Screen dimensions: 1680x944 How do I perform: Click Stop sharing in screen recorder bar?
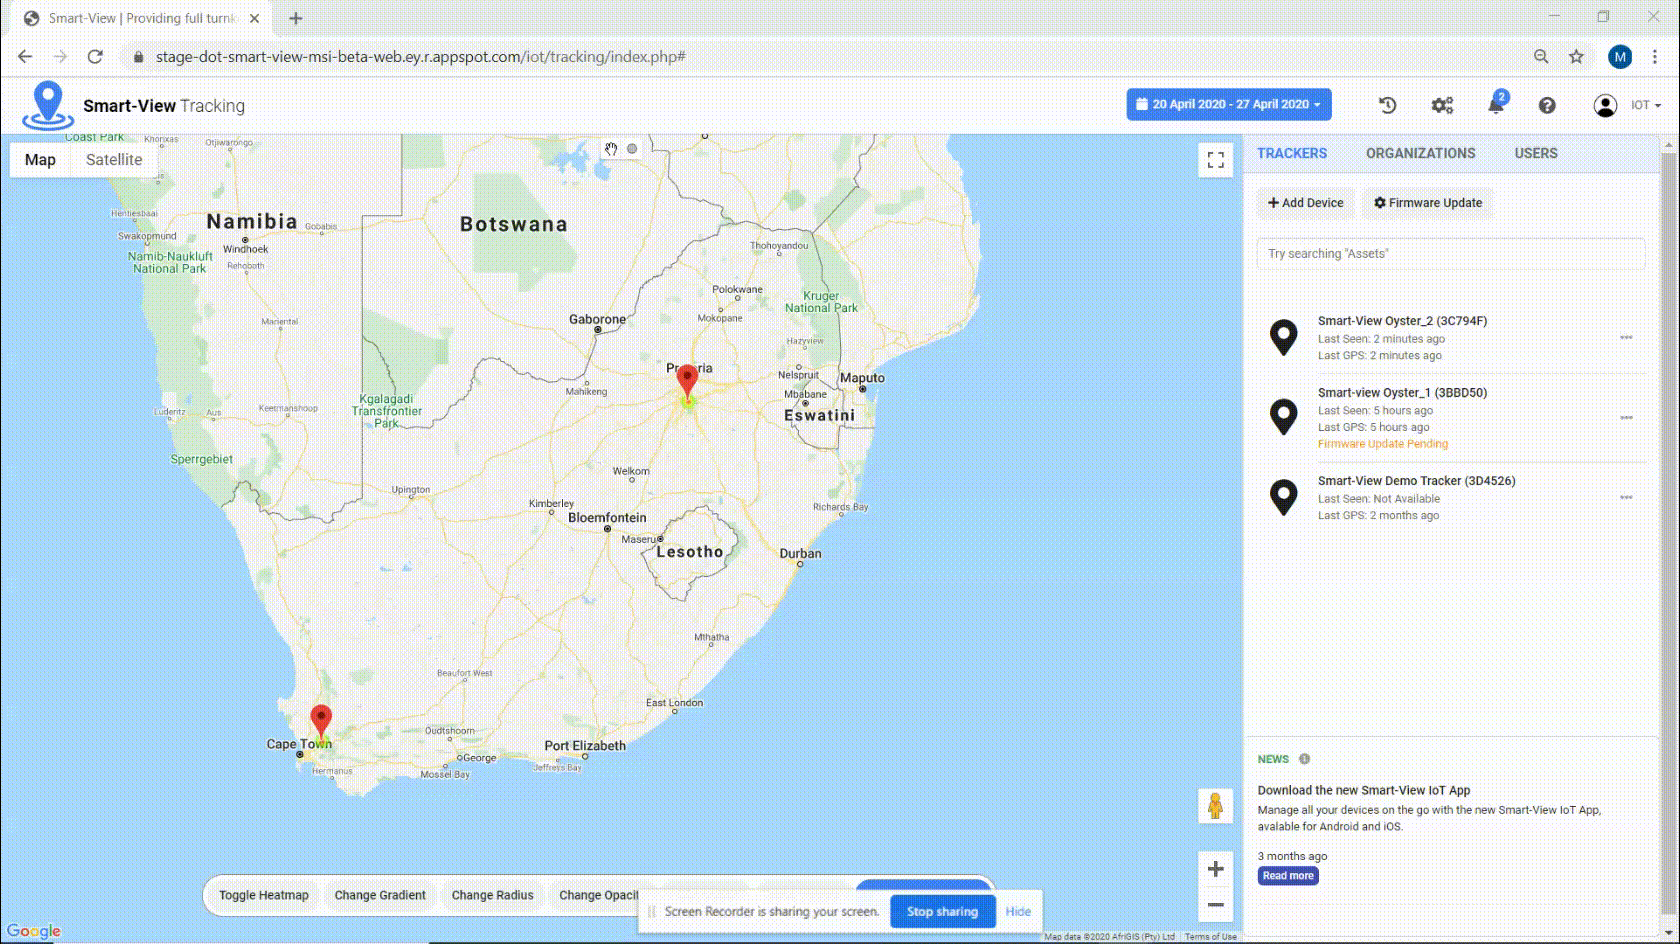coord(942,911)
